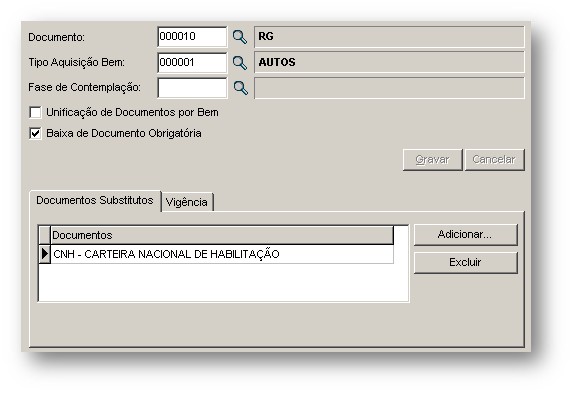Focus the Documento code field 000010
Viewport: 573px width, 394px height.
tap(192, 37)
